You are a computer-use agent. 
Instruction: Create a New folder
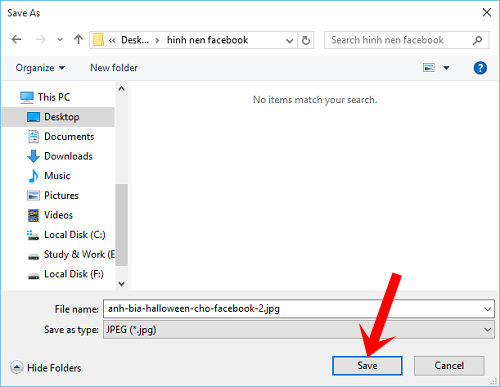114,68
